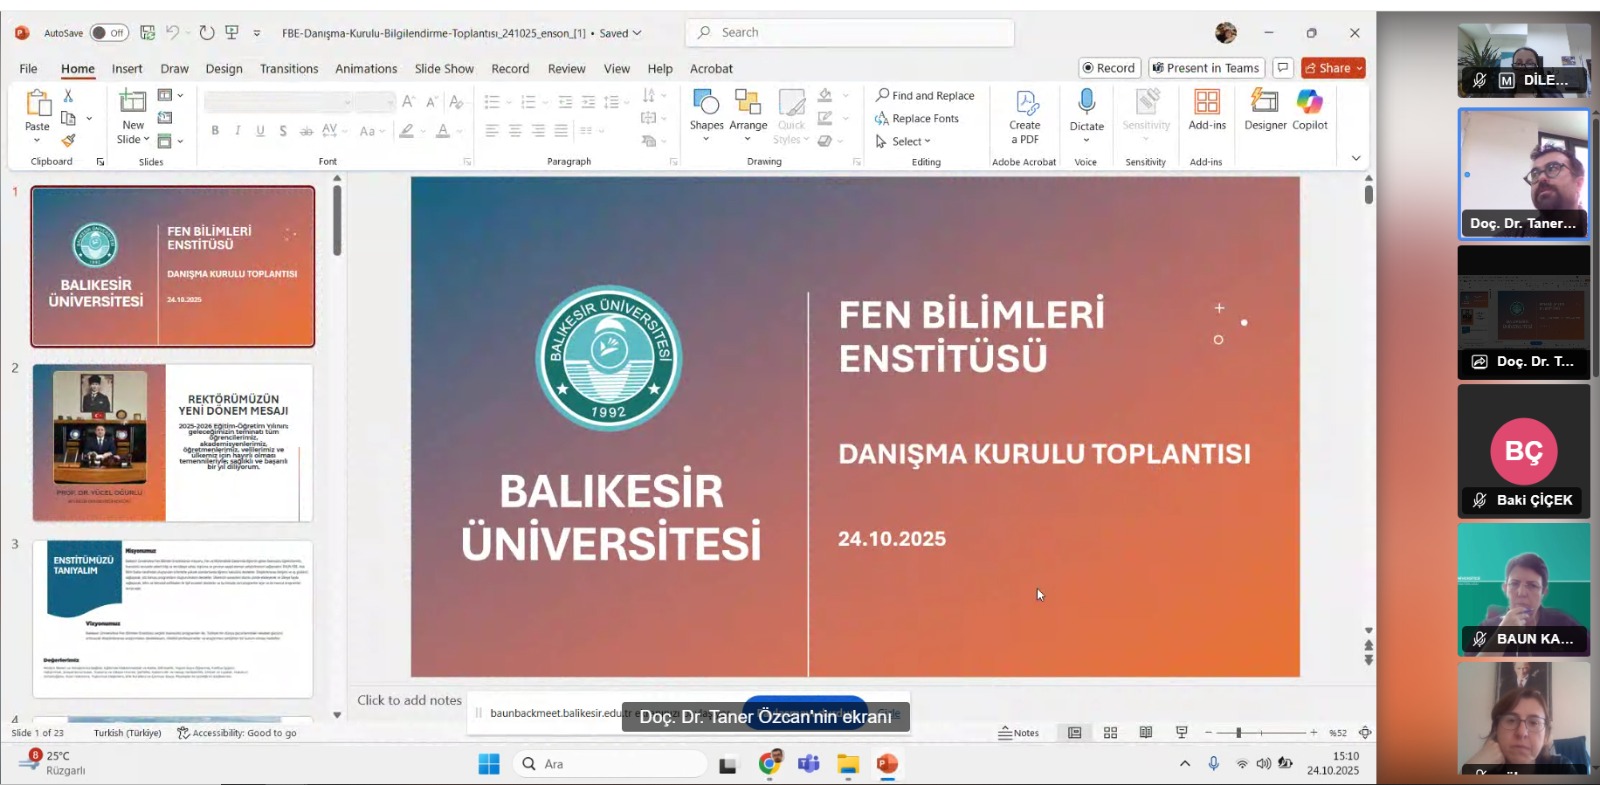
Task: Click the Paste clipboard icon
Action: click(x=38, y=104)
